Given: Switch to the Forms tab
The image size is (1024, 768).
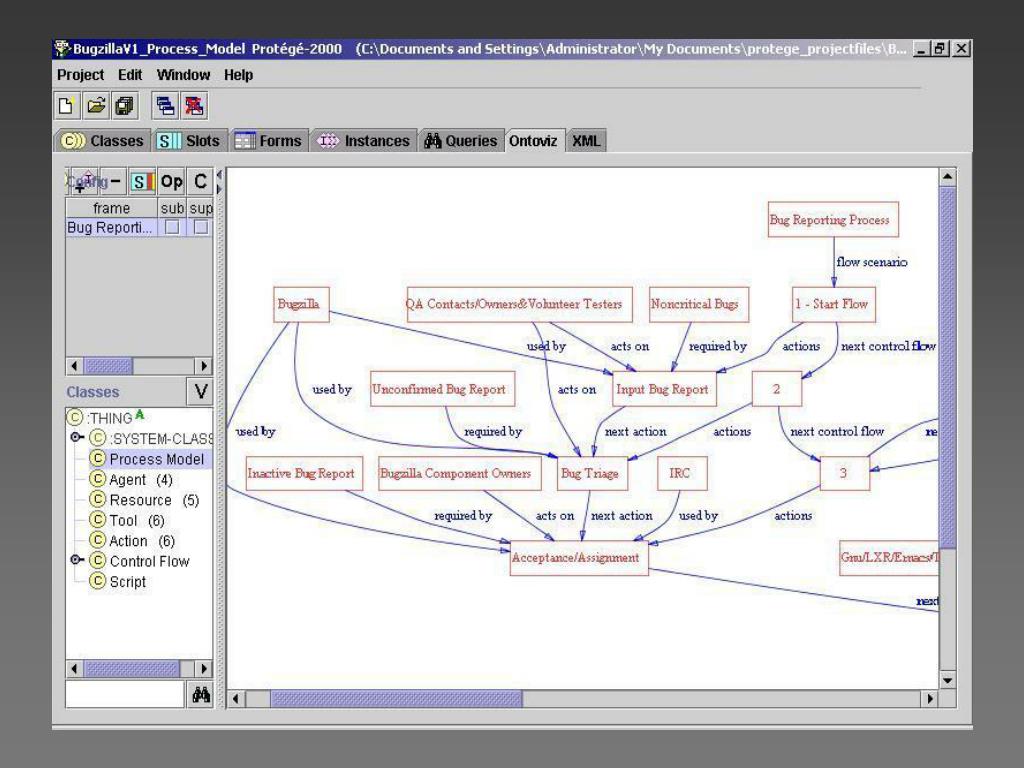Looking at the screenshot, I should pyautogui.click(x=268, y=140).
